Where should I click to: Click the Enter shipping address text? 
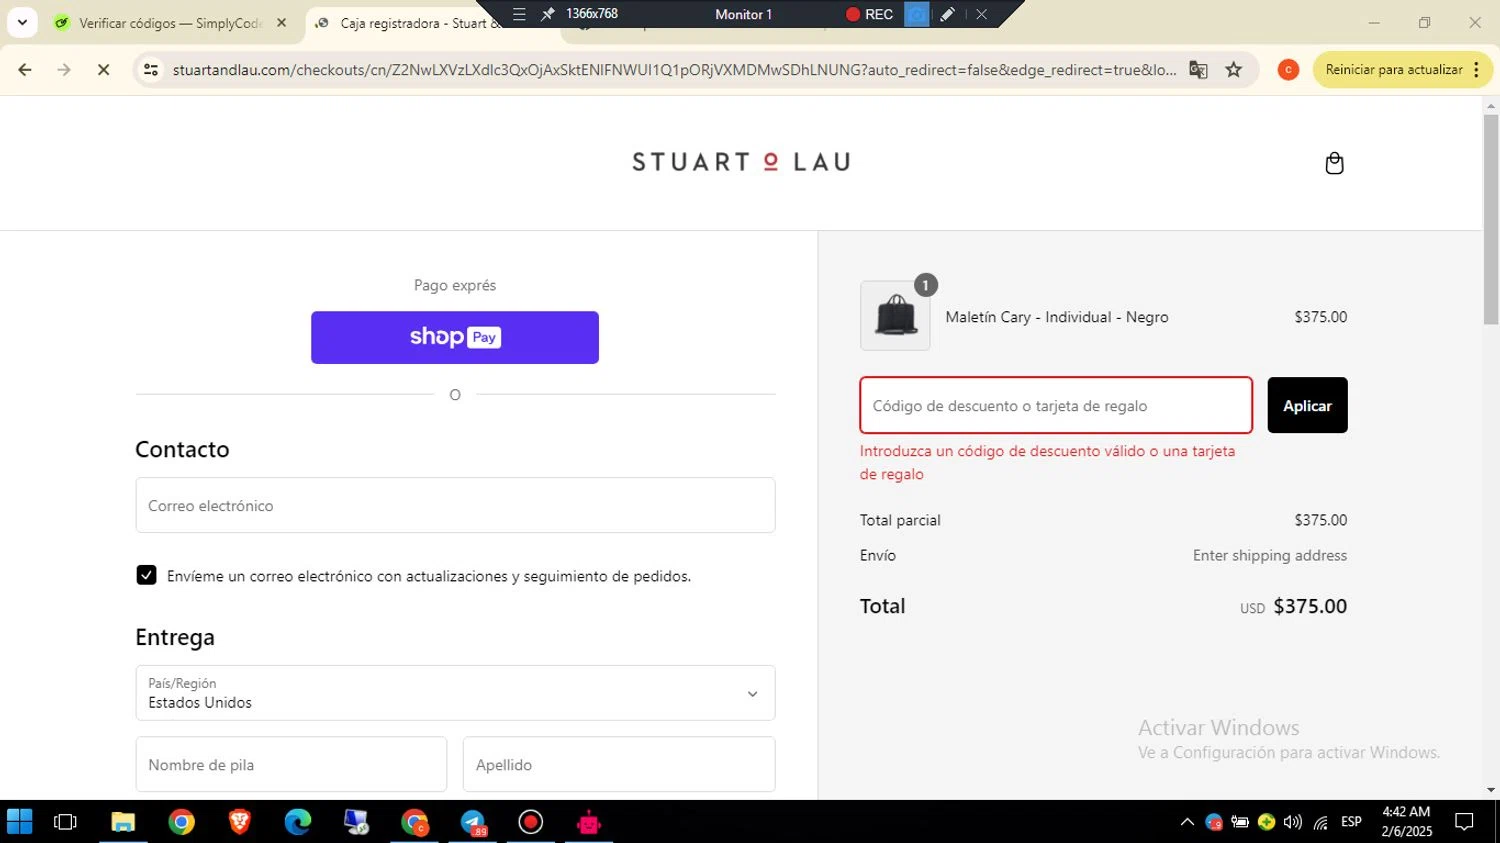pos(1270,555)
